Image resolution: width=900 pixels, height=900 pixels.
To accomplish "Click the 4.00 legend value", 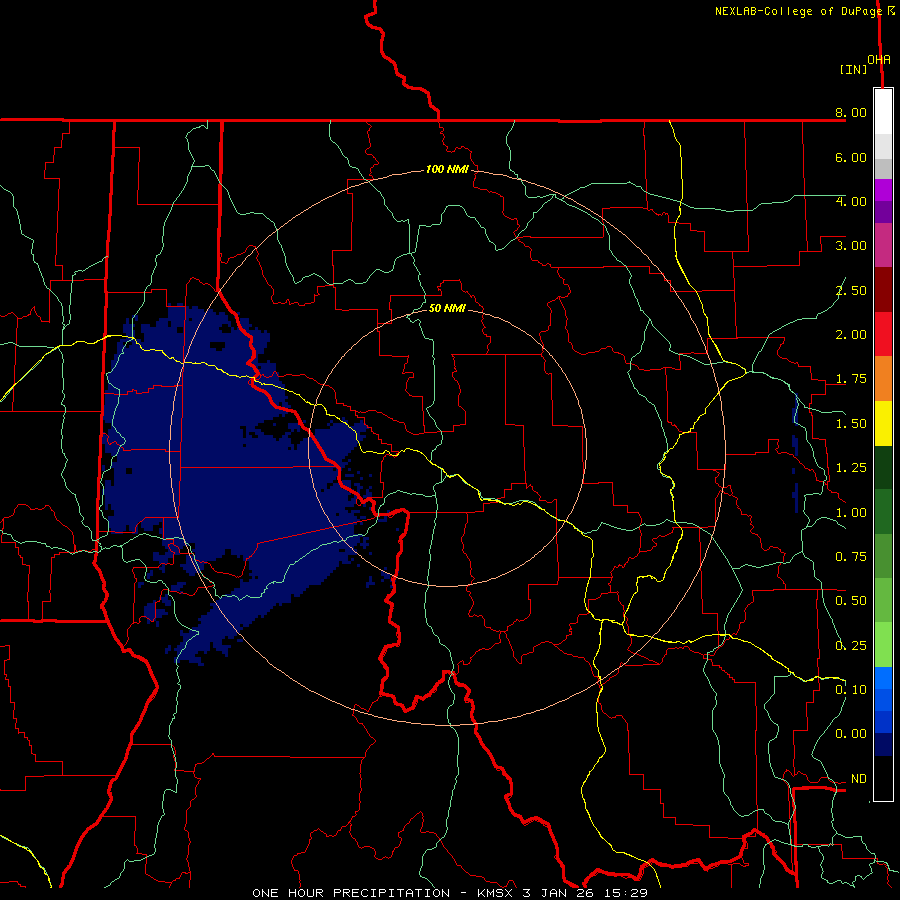I will tap(851, 201).
